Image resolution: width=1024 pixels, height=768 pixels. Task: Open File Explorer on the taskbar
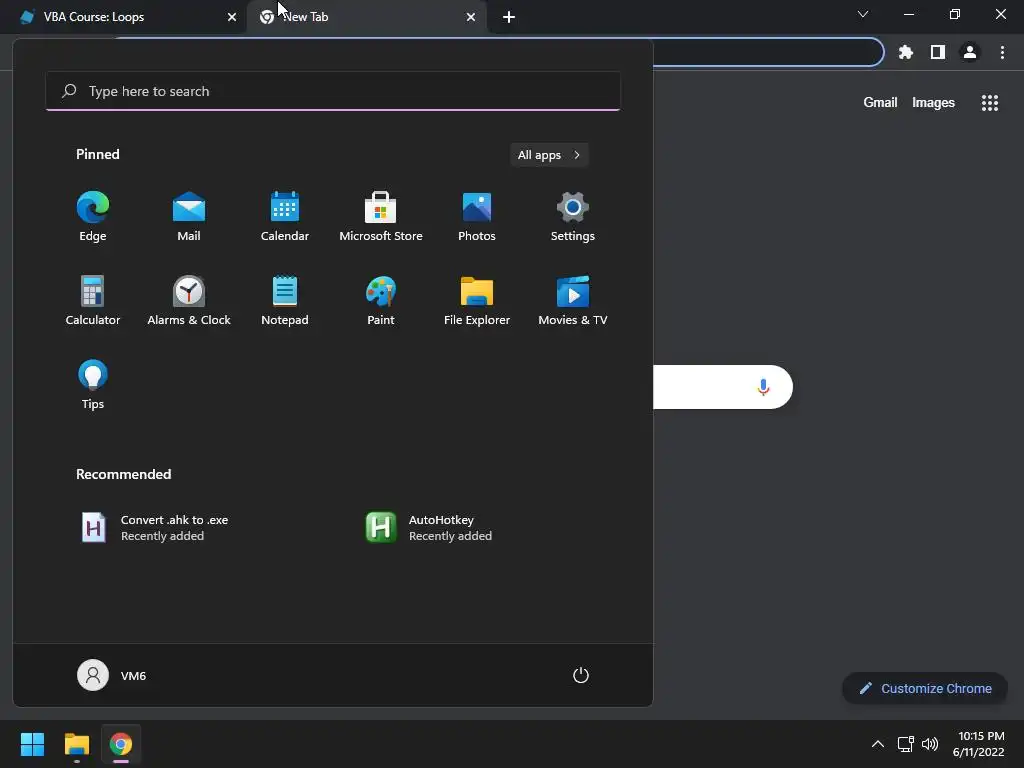pos(76,744)
